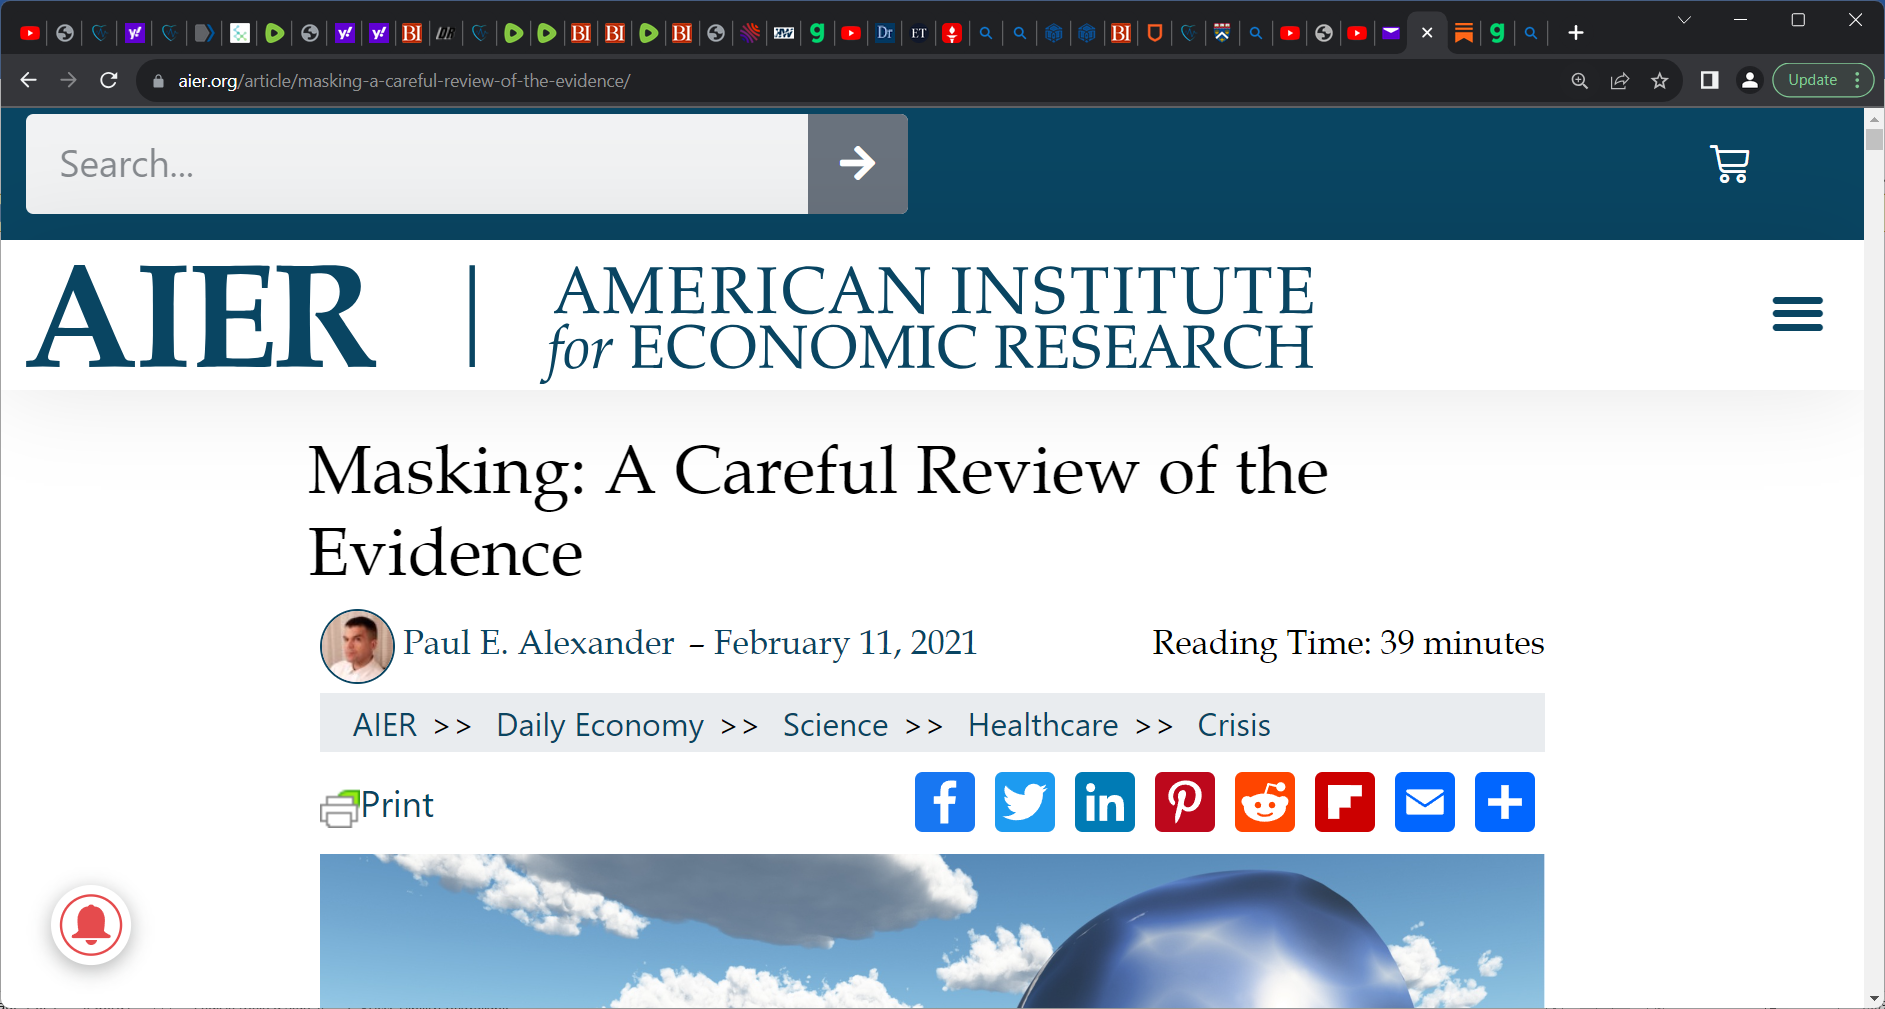The width and height of the screenshot is (1885, 1009).
Task: Focus the Search... input field
Action: tap(417, 163)
